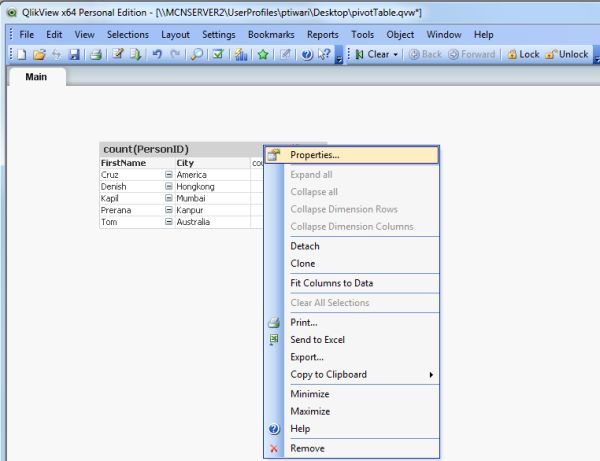Click the Forward navigation button
Screen dimensions: 600x461
(x=472, y=54)
